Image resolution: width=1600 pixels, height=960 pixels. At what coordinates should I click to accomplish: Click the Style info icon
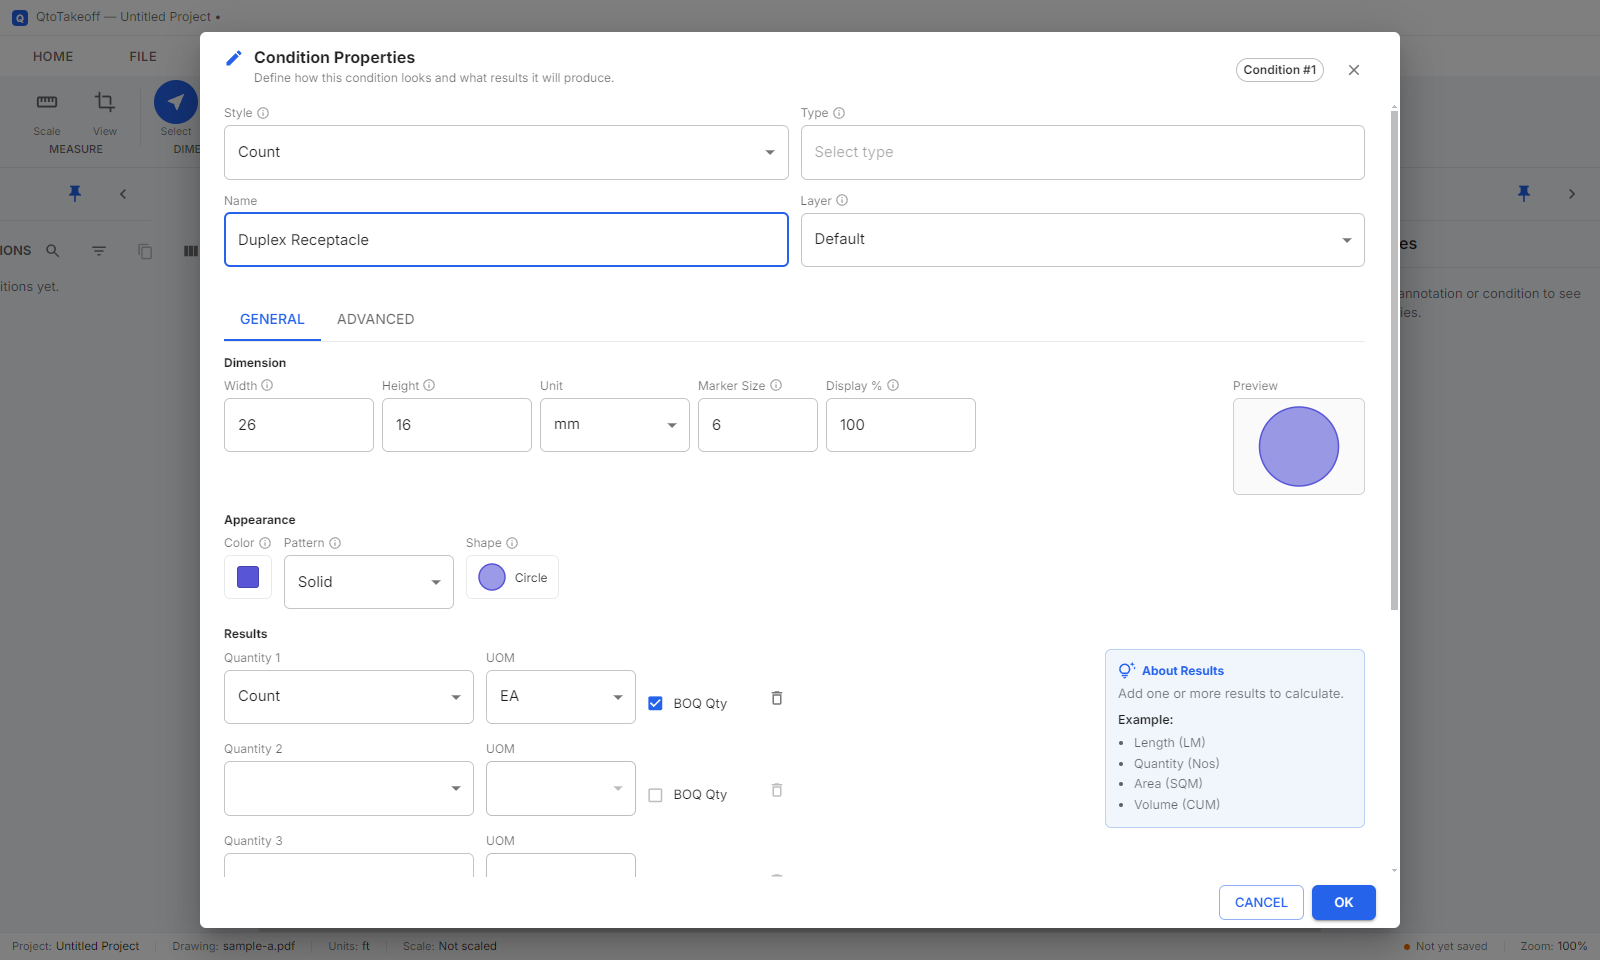click(263, 113)
